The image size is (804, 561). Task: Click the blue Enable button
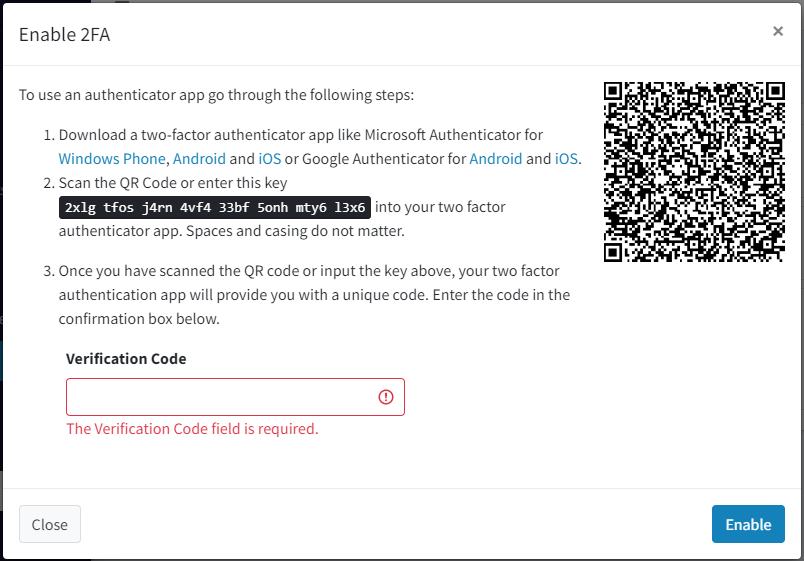click(748, 524)
